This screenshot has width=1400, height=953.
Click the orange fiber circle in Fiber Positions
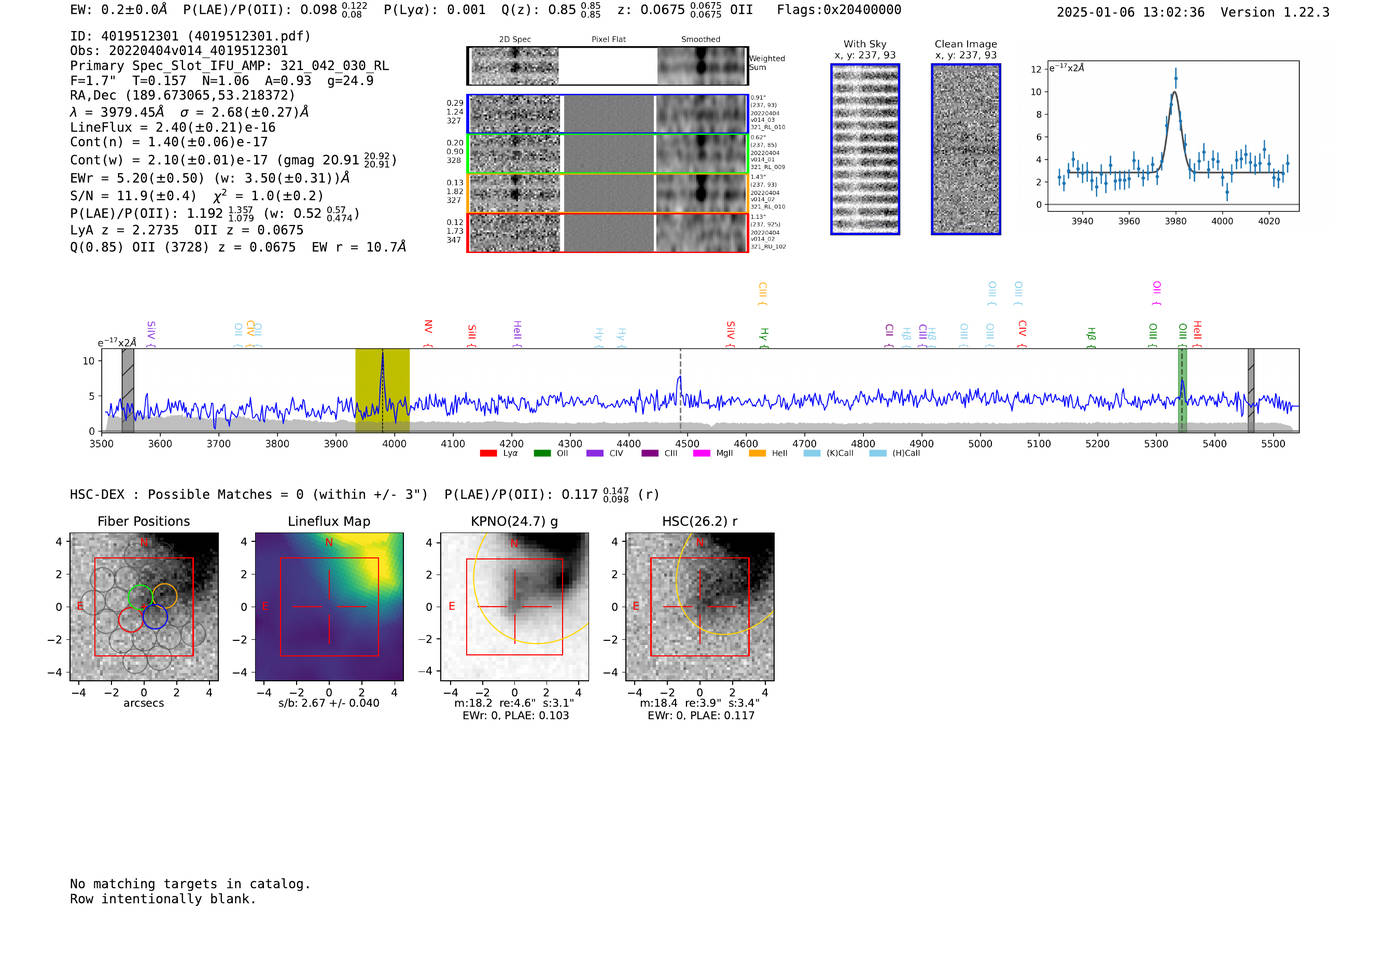tap(165, 596)
